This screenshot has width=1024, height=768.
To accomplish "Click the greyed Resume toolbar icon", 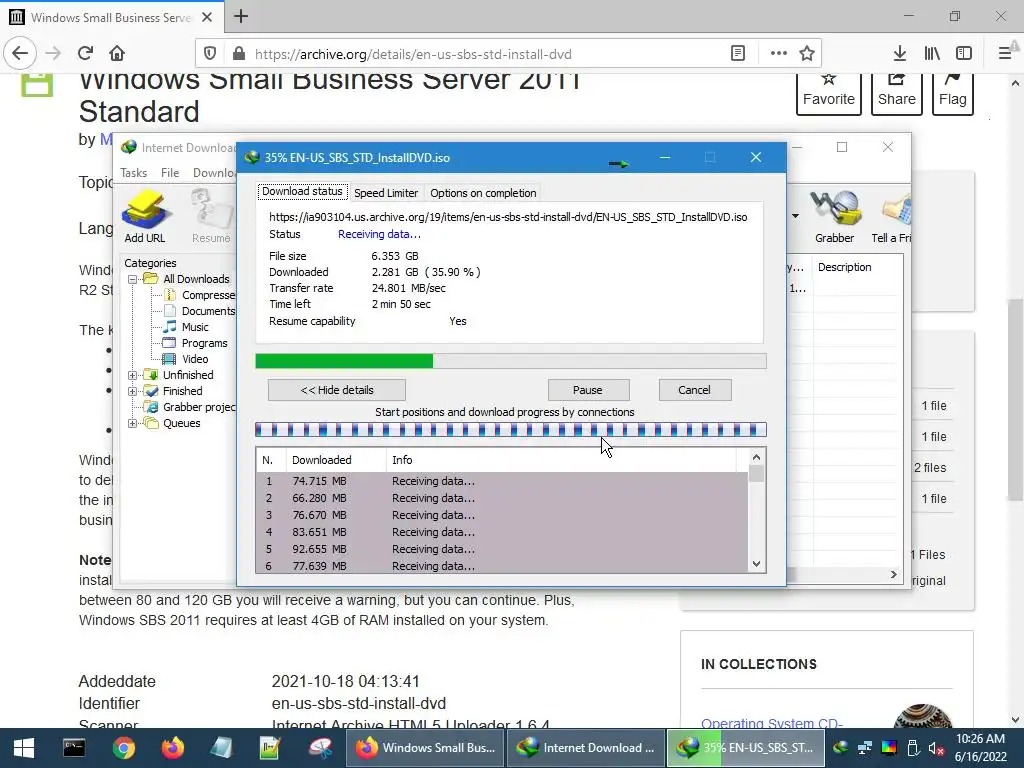I will point(211,216).
